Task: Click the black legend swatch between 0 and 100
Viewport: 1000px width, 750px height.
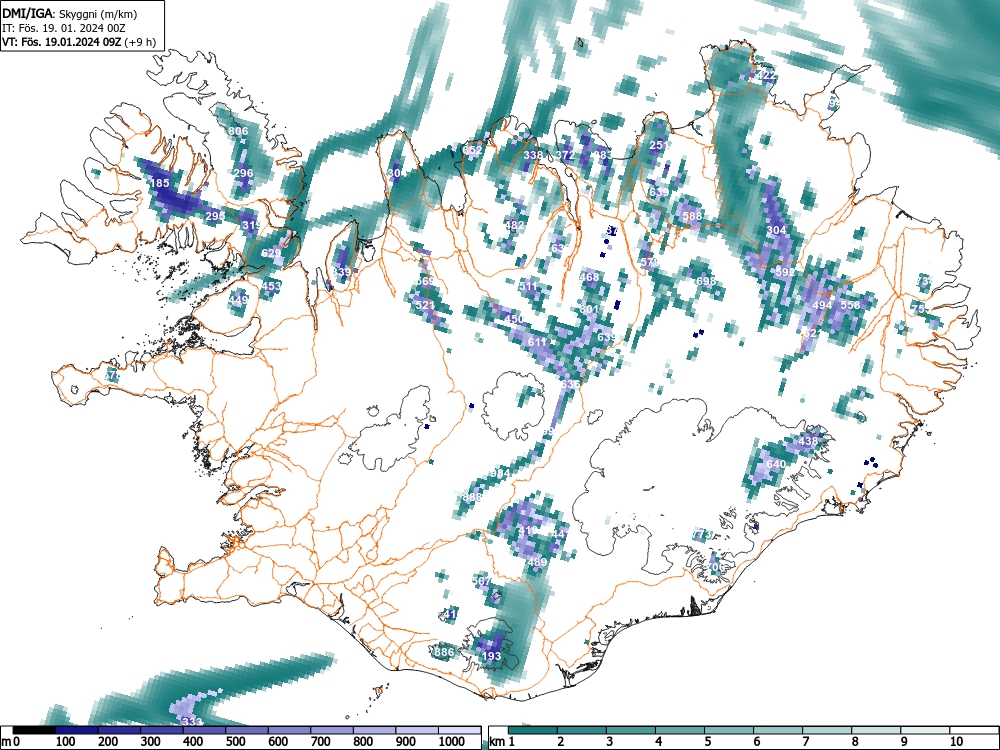Action: click(x=34, y=730)
